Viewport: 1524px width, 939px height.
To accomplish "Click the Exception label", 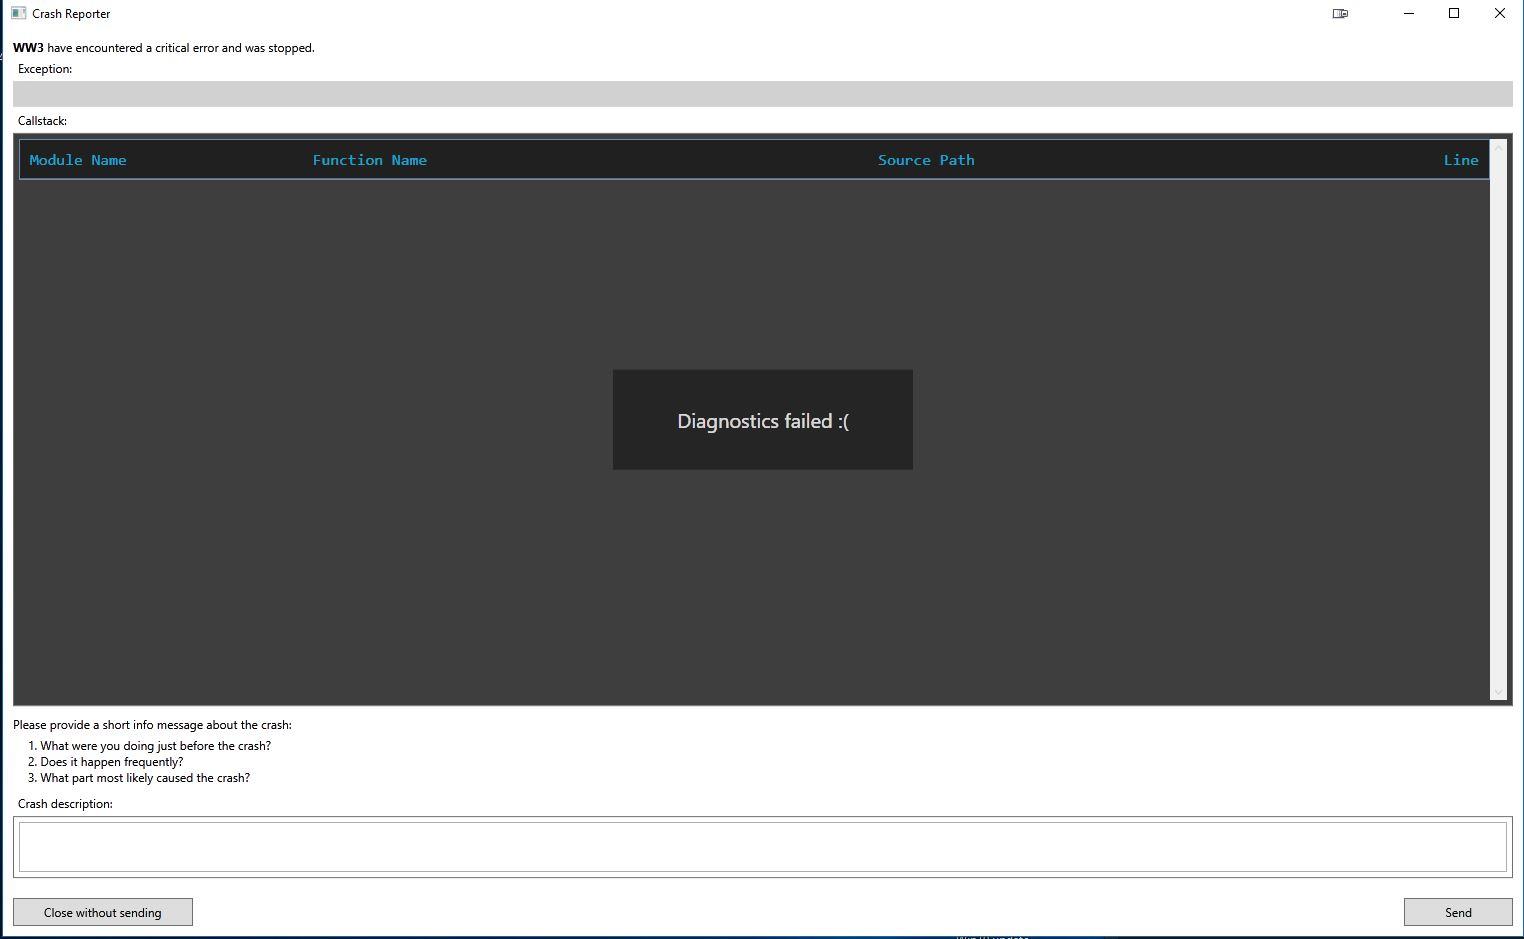I will pyautogui.click(x=45, y=69).
